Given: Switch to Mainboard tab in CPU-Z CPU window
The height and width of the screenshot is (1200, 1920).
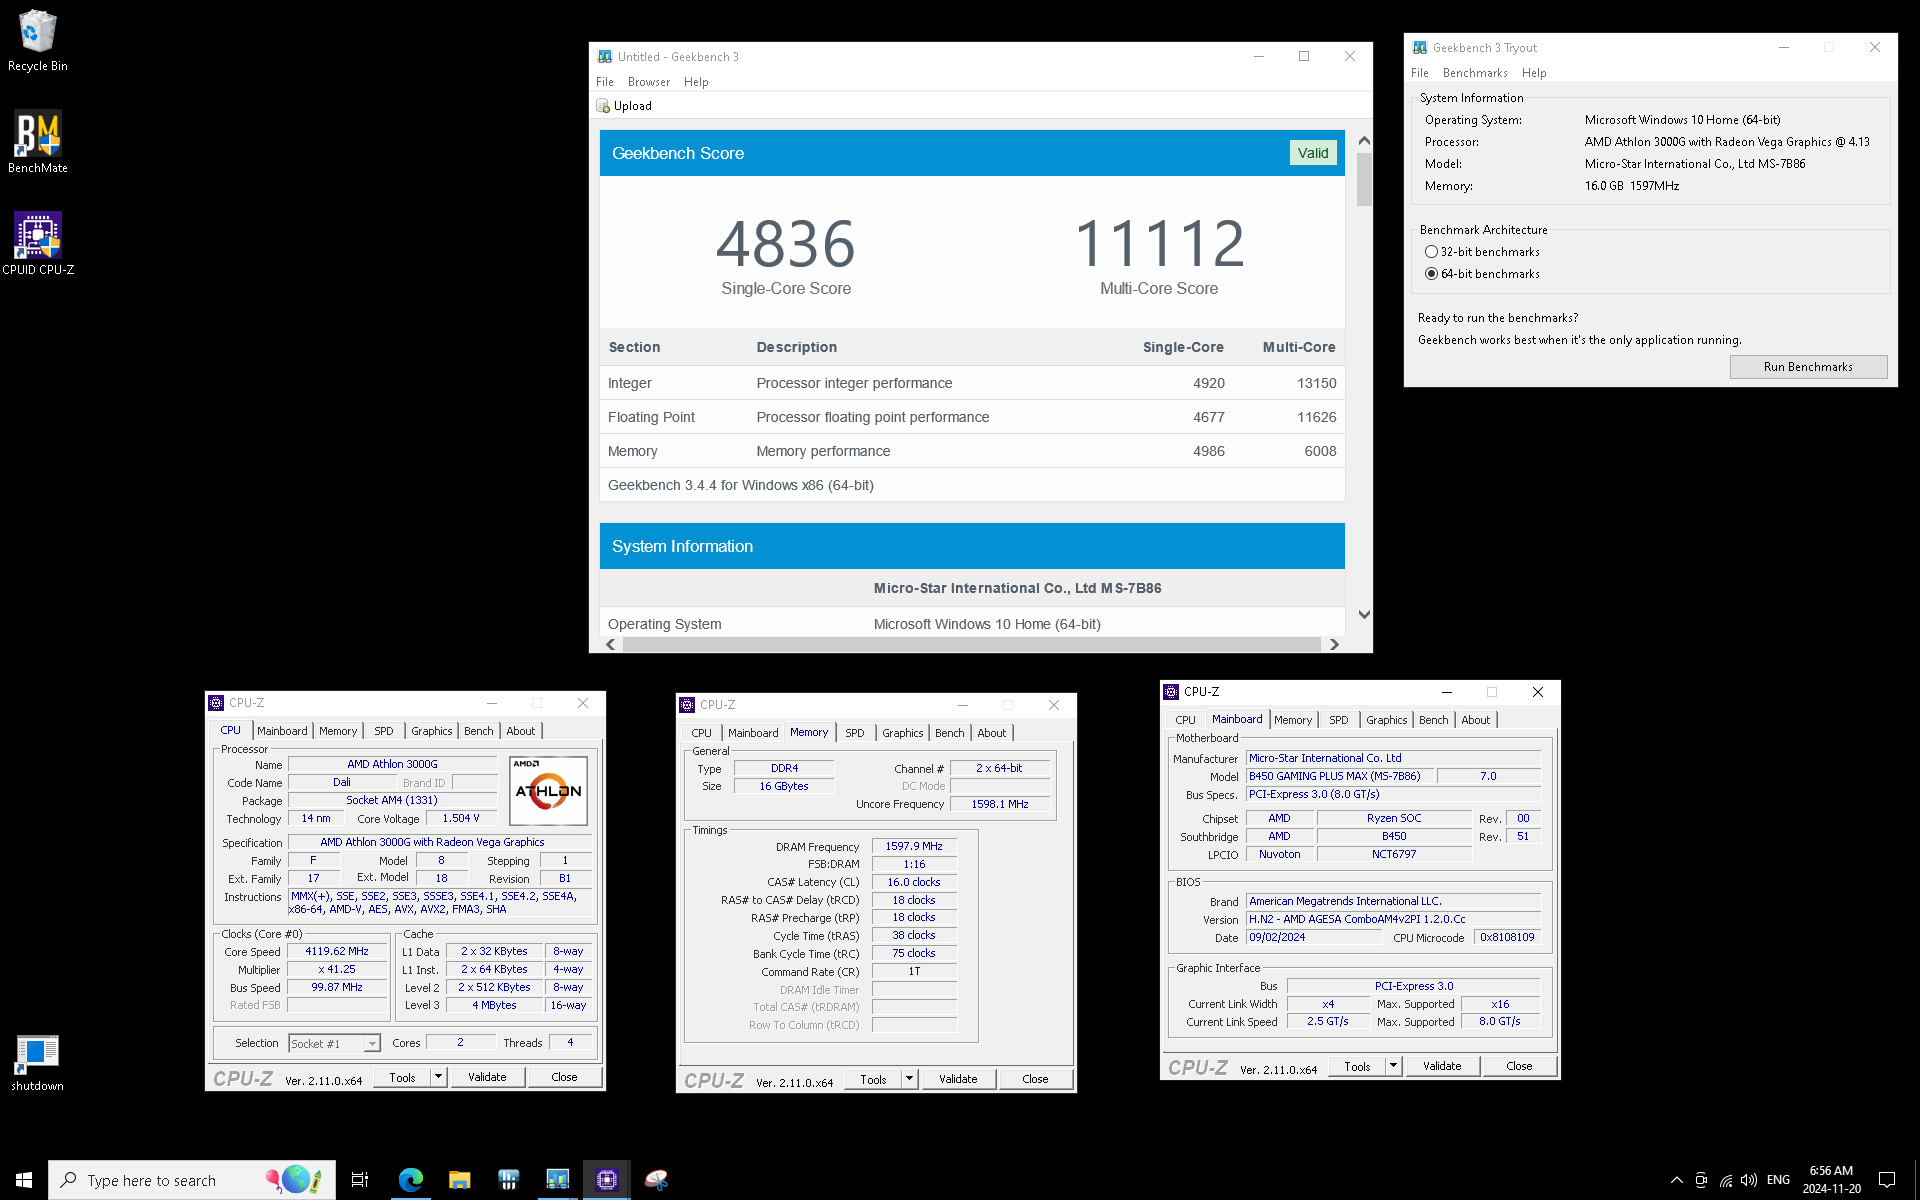Looking at the screenshot, I should (x=282, y=731).
